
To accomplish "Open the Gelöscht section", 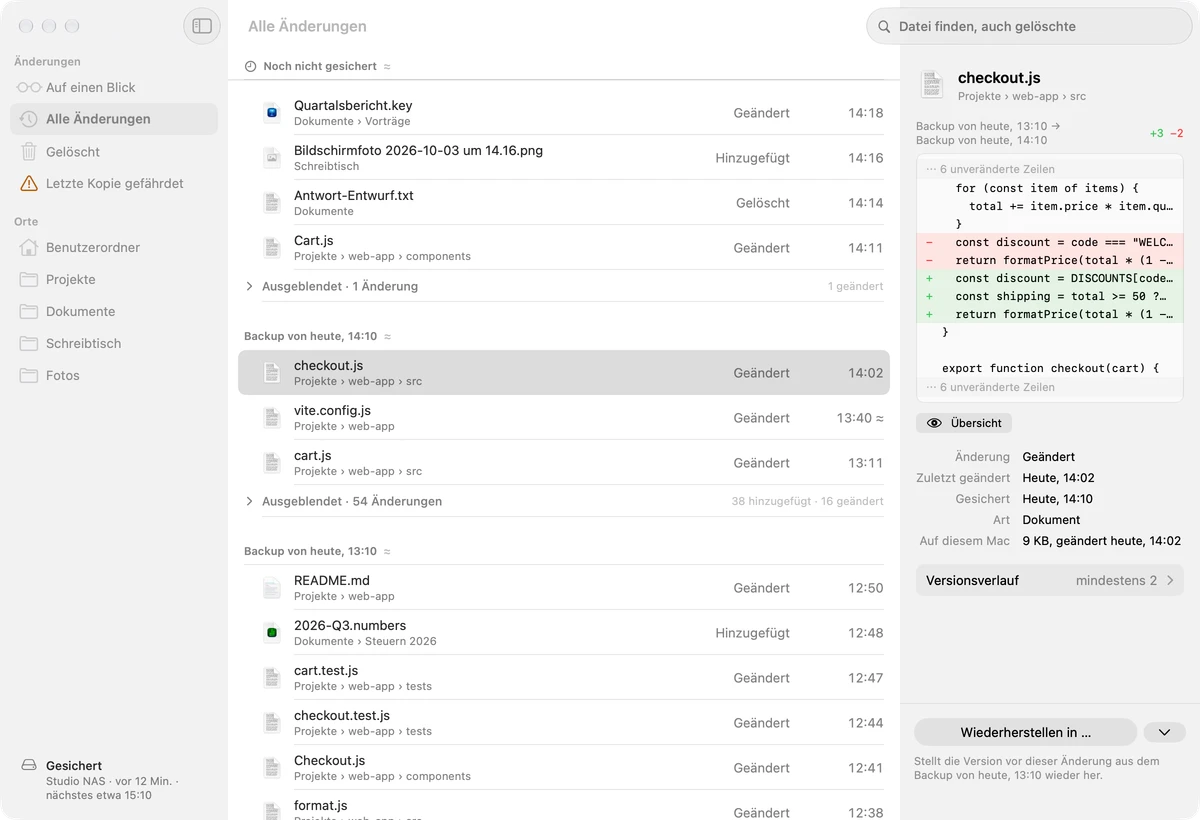I will (x=114, y=152).
